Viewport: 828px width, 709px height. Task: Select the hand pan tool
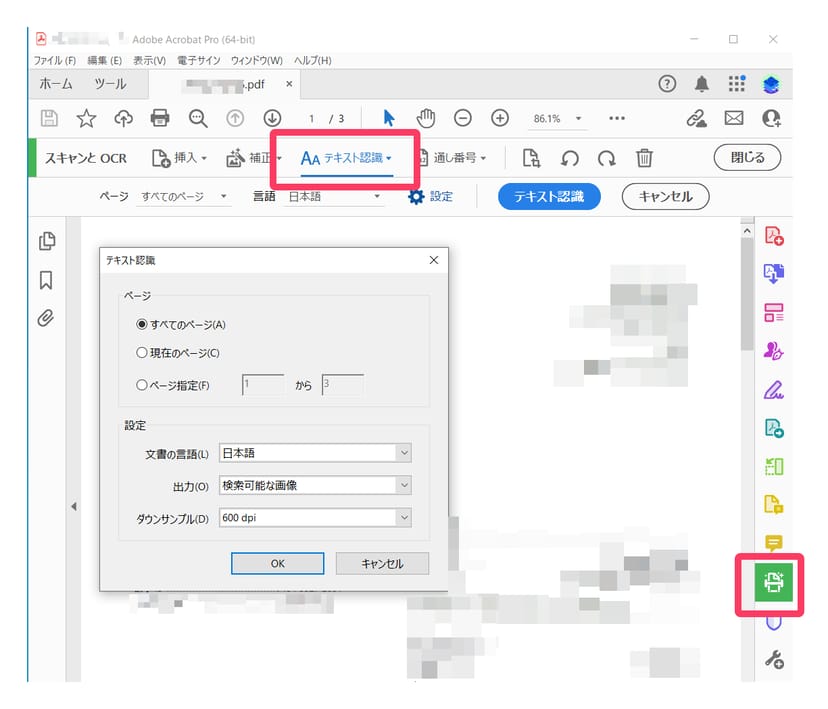[x=426, y=118]
